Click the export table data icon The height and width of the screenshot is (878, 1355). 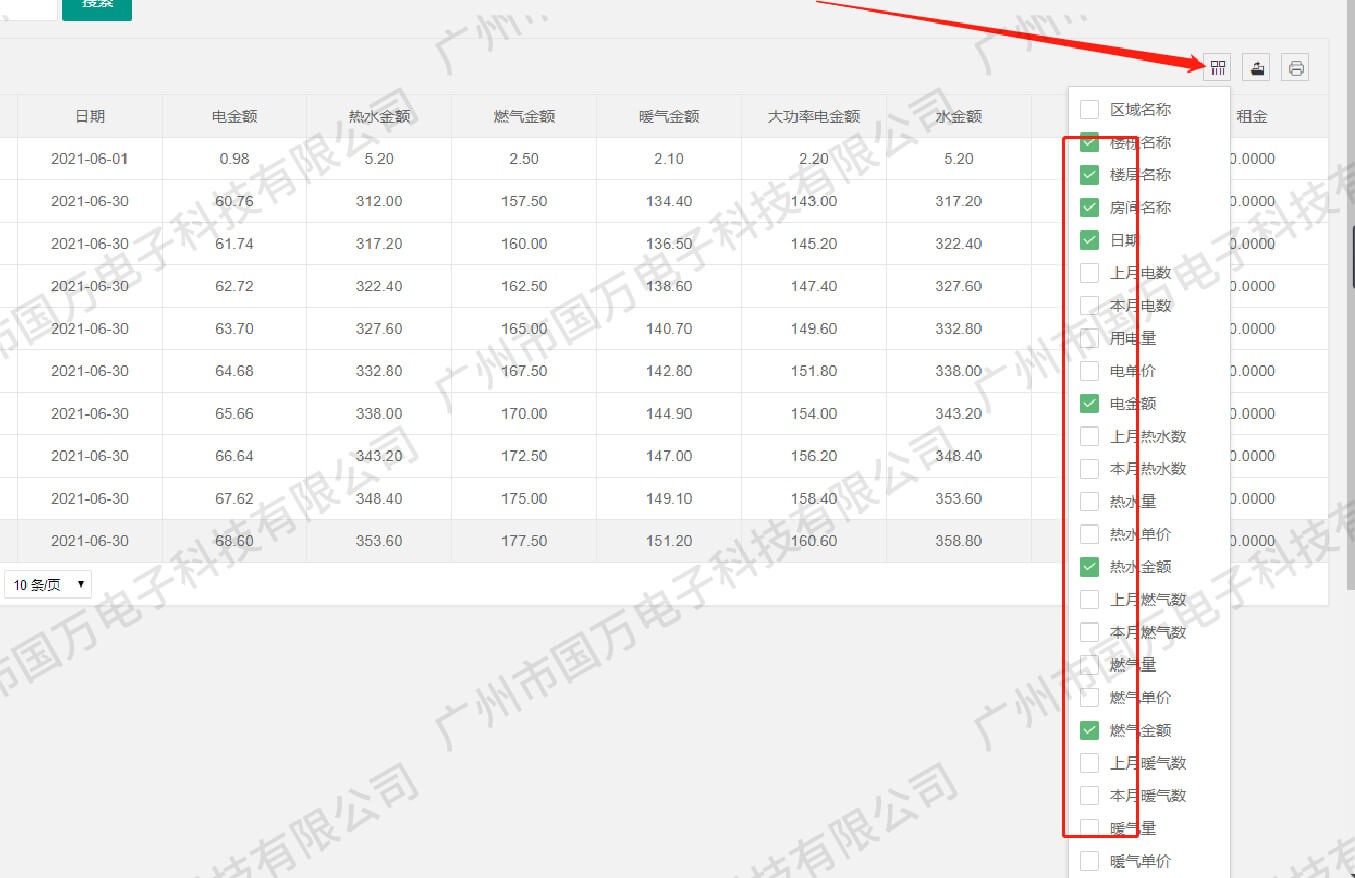point(1257,68)
